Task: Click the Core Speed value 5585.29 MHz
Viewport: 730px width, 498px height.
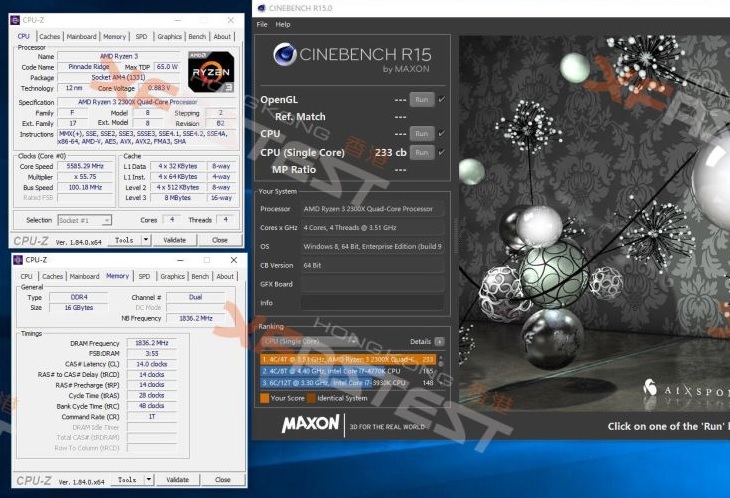Action: click(85, 166)
